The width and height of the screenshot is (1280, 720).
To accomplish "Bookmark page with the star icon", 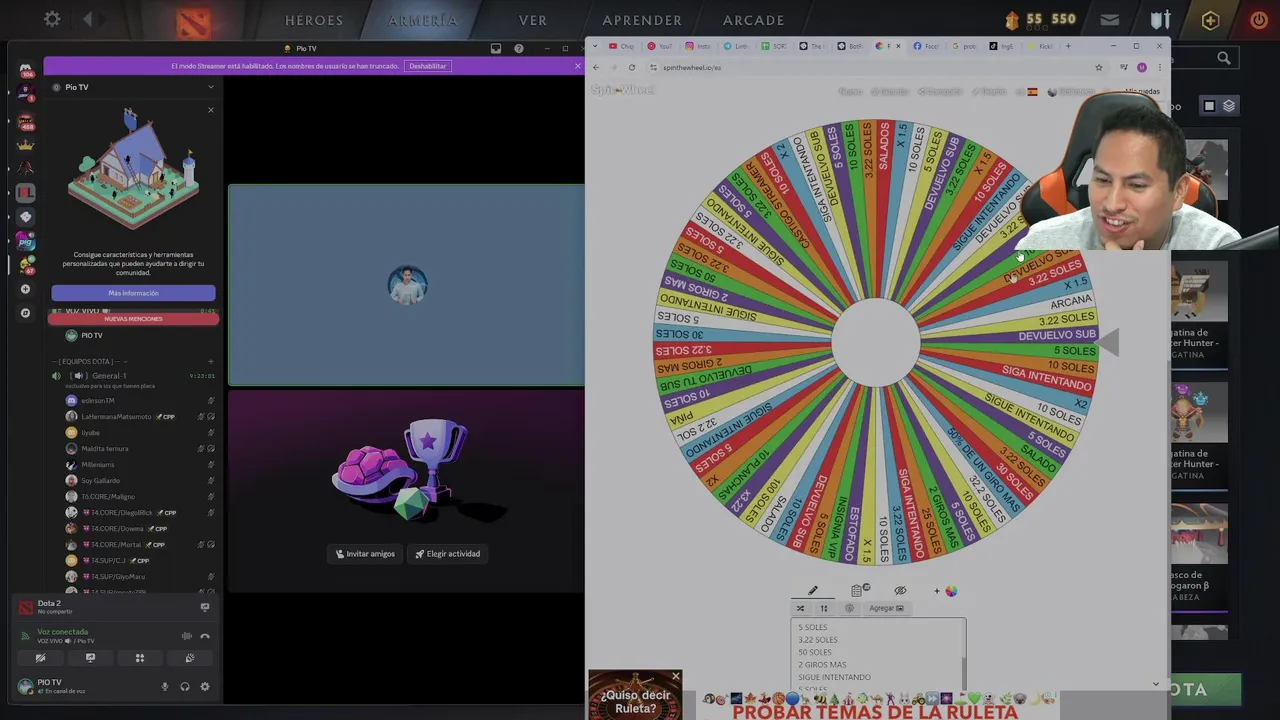I will (1099, 67).
